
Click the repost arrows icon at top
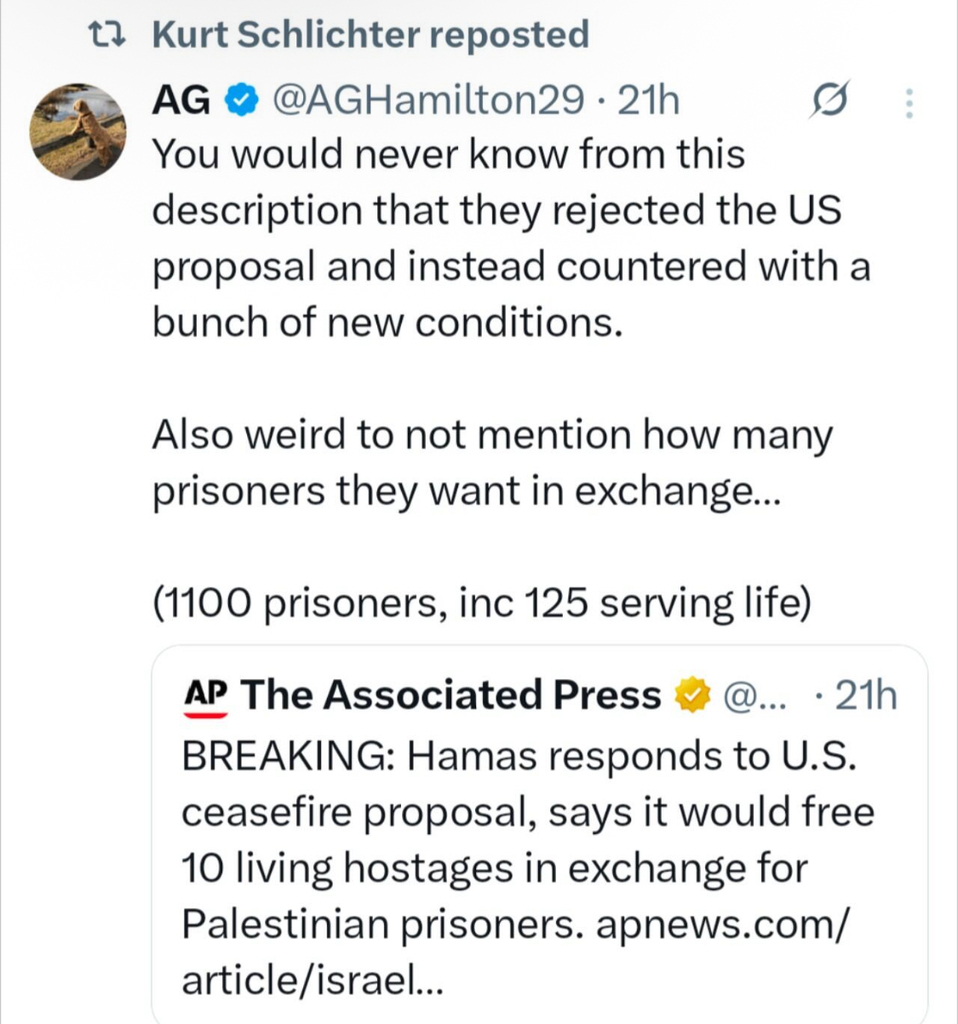107,36
